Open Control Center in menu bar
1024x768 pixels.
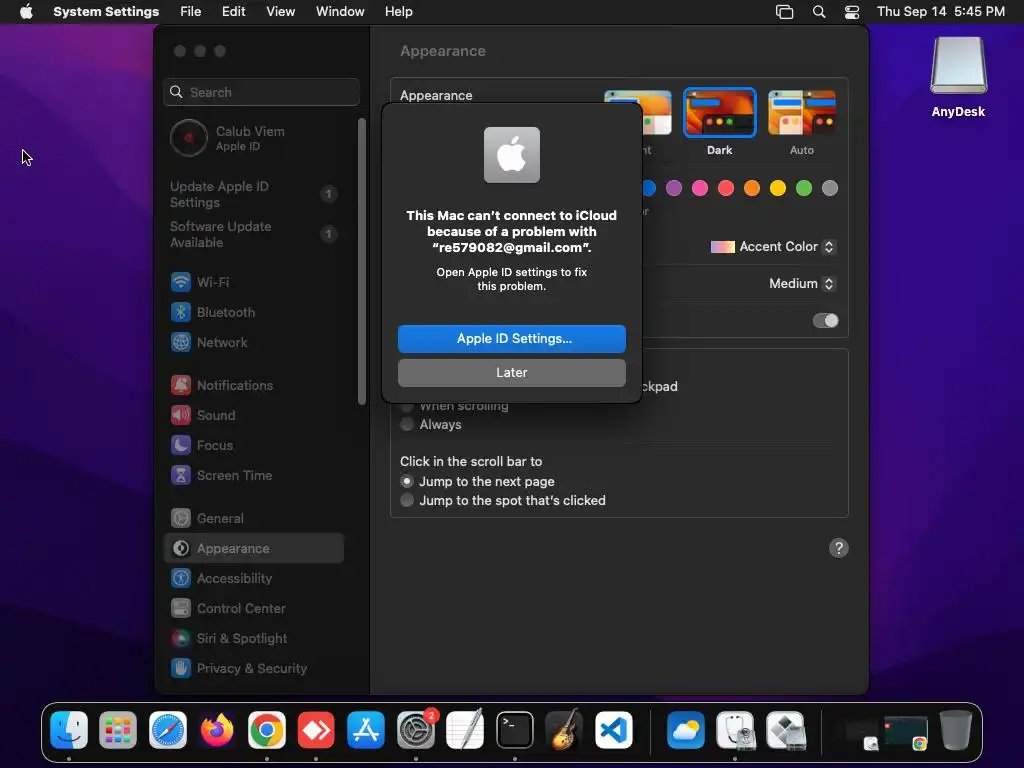click(x=852, y=12)
